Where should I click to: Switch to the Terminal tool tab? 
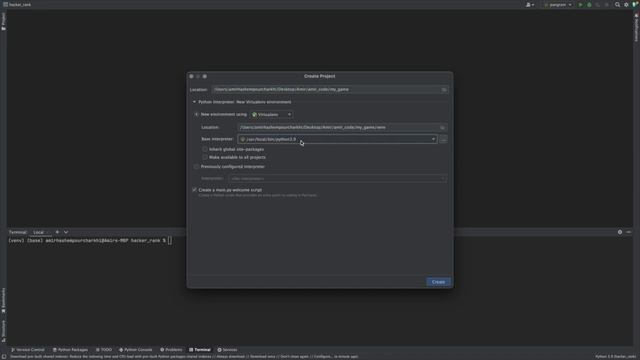point(200,350)
